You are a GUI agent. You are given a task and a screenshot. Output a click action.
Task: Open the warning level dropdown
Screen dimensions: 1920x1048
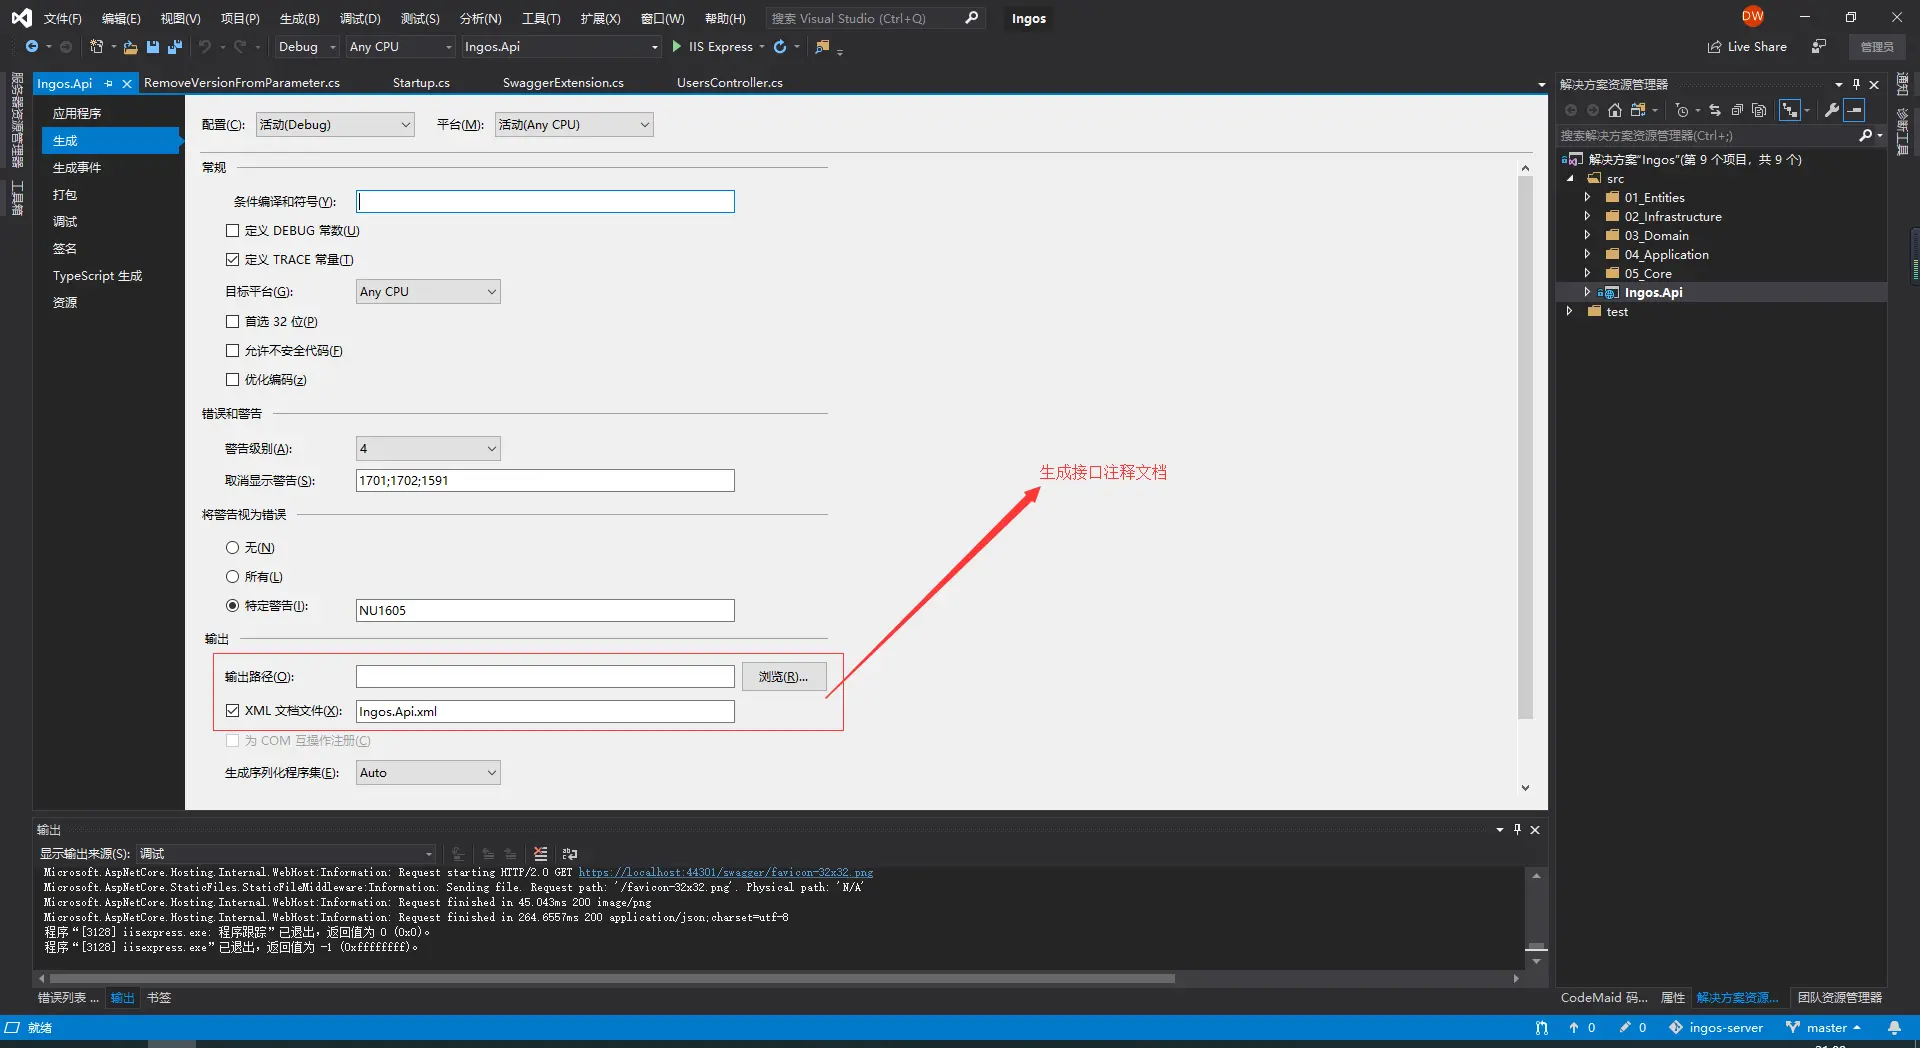point(428,449)
